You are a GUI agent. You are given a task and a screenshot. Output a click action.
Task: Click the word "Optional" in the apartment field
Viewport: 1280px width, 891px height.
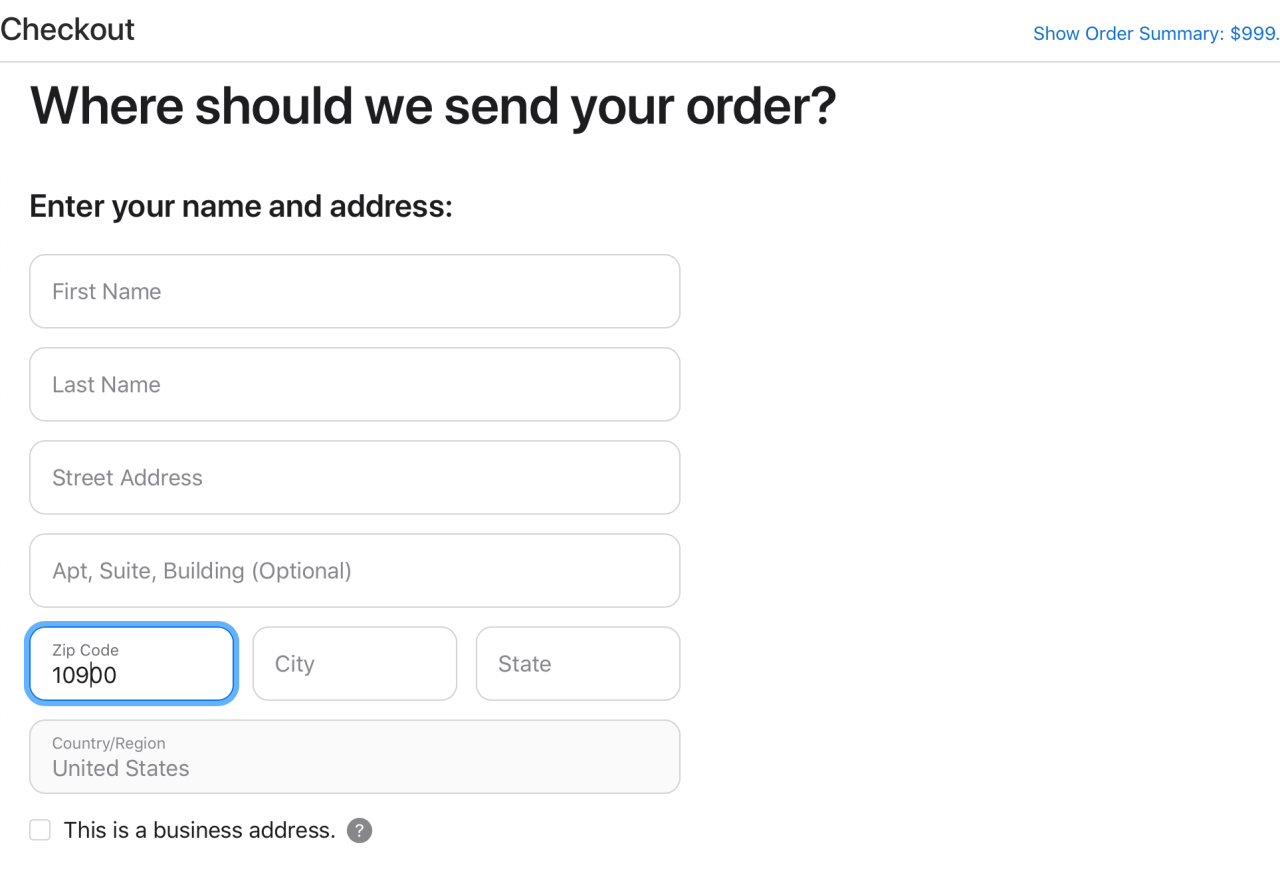[301, 571]
